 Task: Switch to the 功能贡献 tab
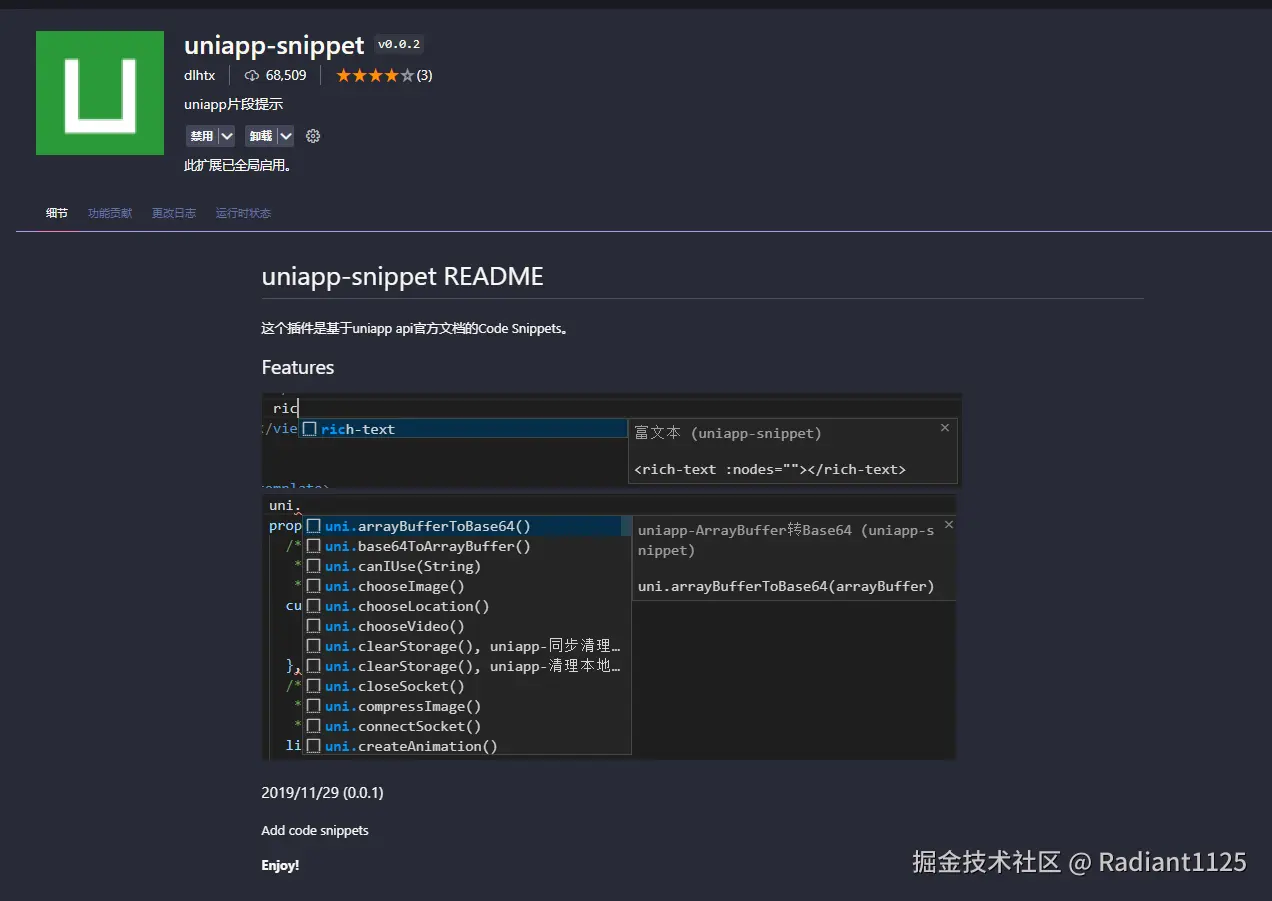click(110, 213)
